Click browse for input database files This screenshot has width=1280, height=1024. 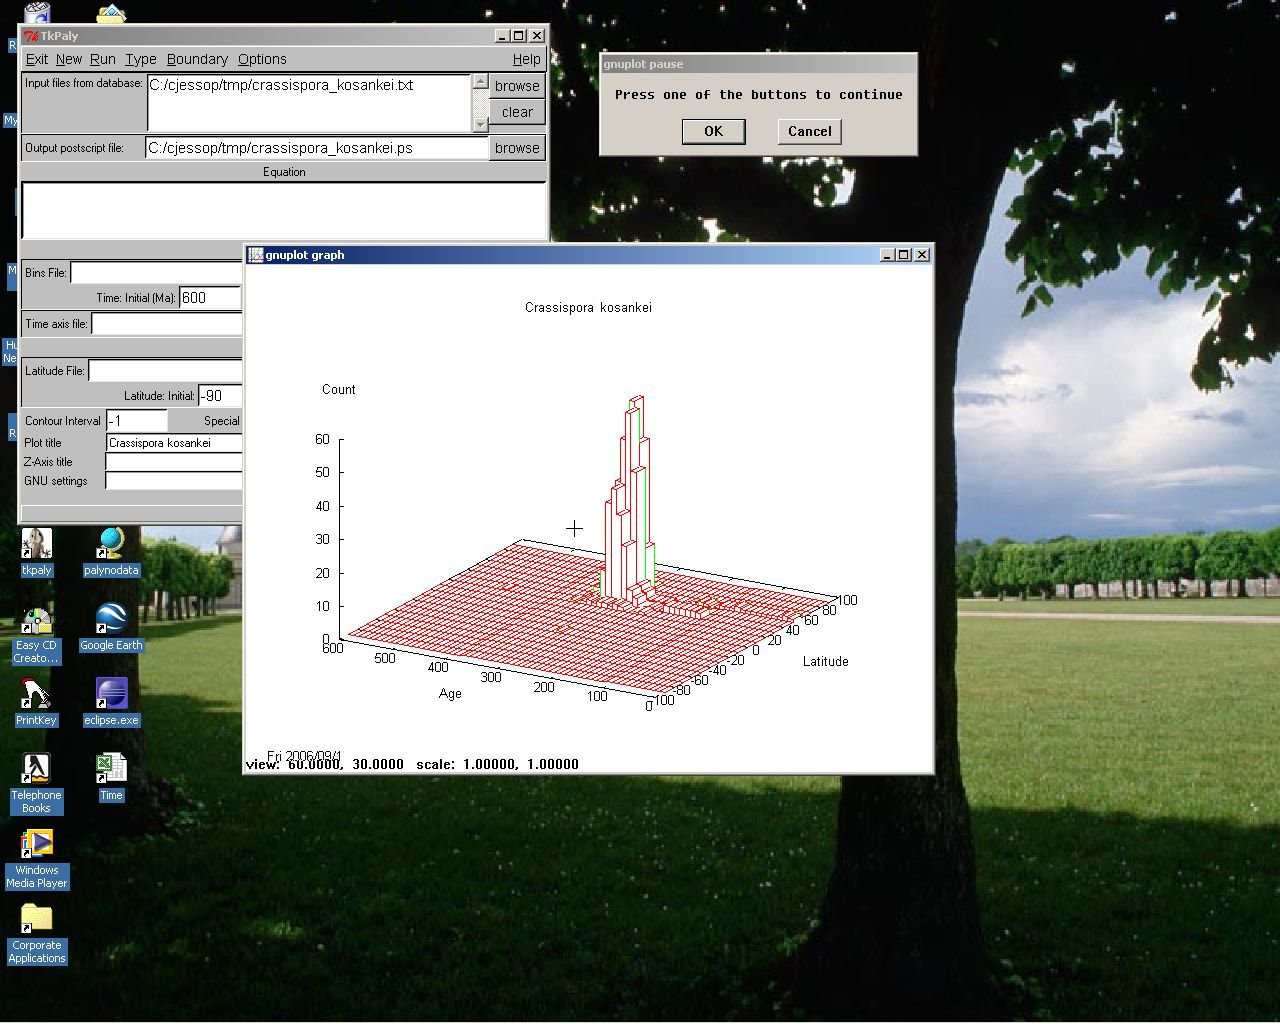[x=517, y=86]
